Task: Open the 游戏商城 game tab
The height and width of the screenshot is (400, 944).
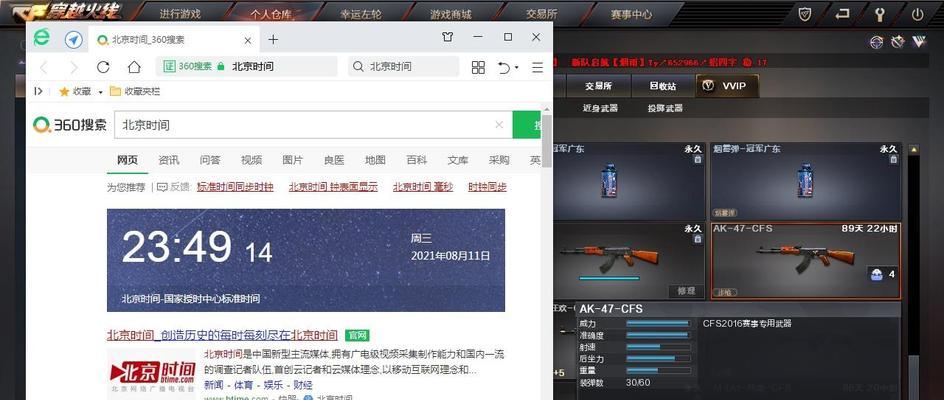Action: [451, 13]
